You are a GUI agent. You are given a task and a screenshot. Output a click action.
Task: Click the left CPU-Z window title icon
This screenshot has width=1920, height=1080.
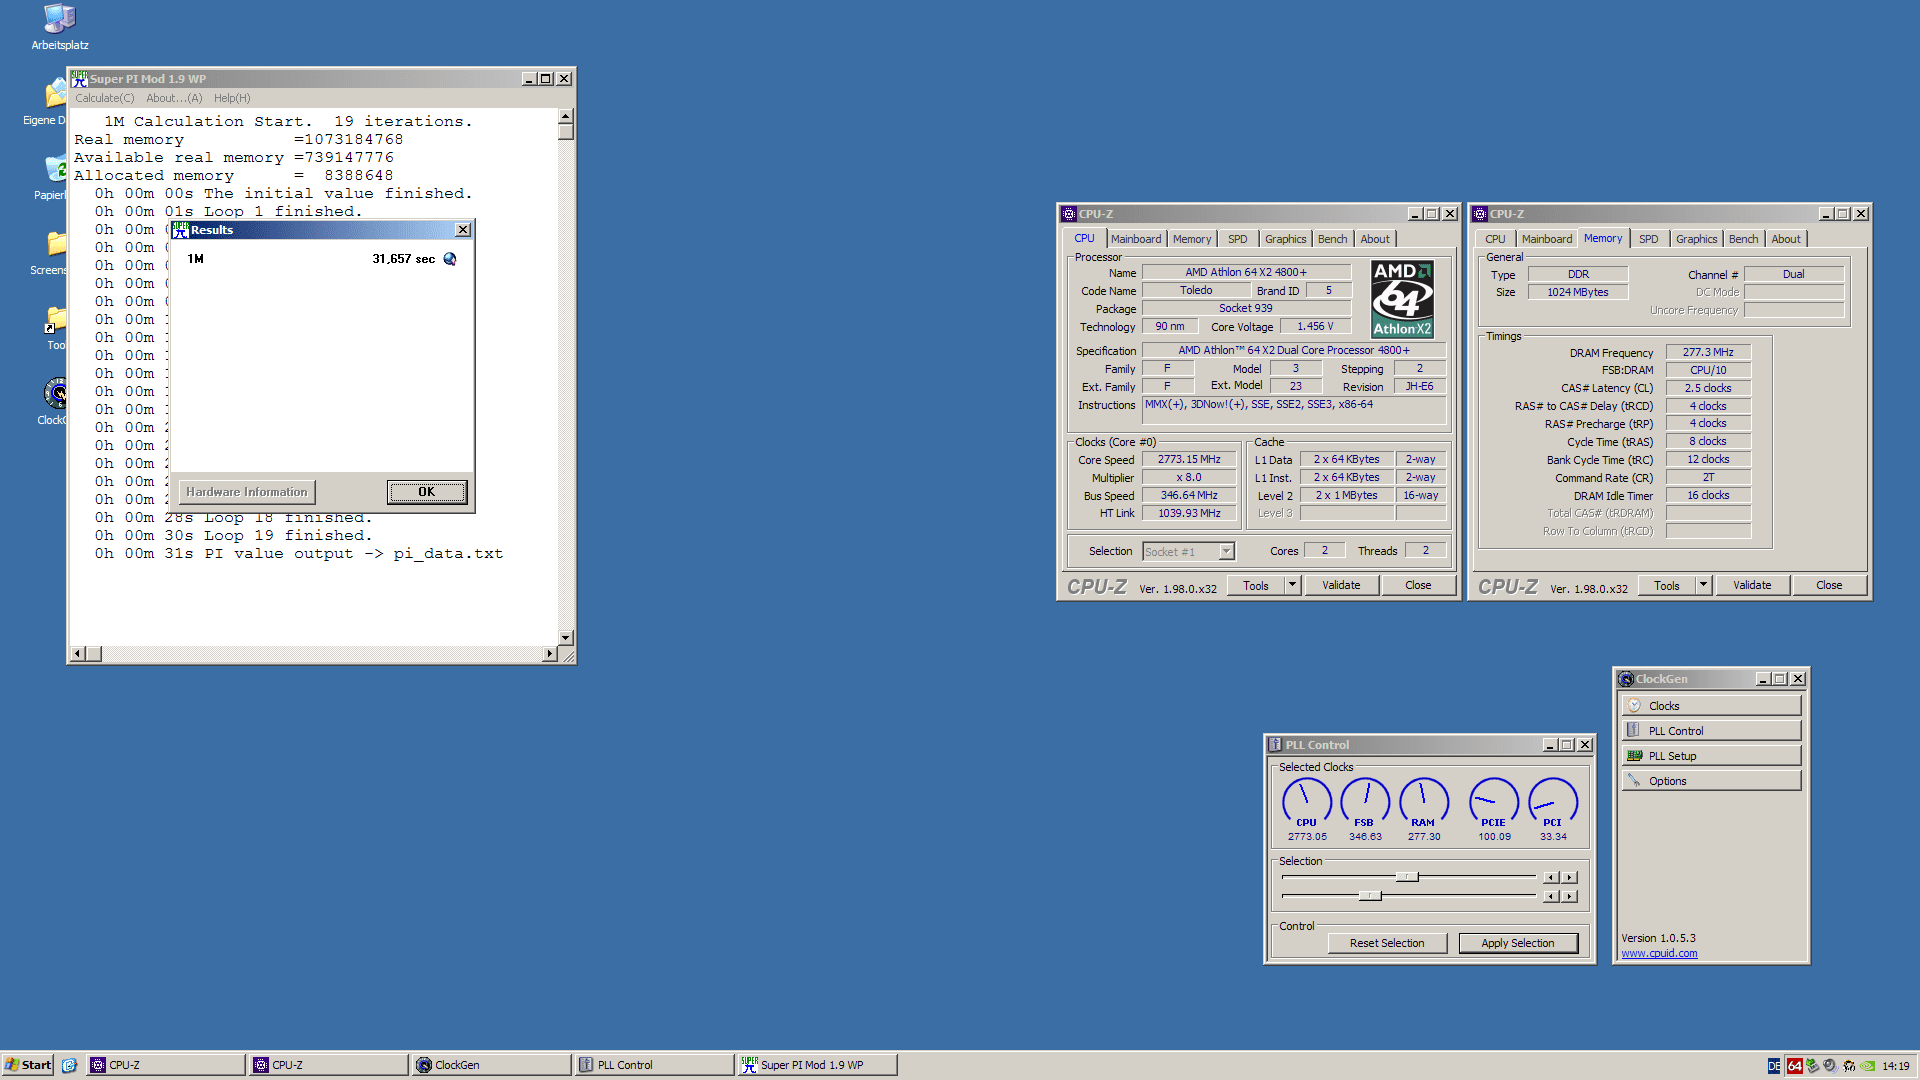1068,214
